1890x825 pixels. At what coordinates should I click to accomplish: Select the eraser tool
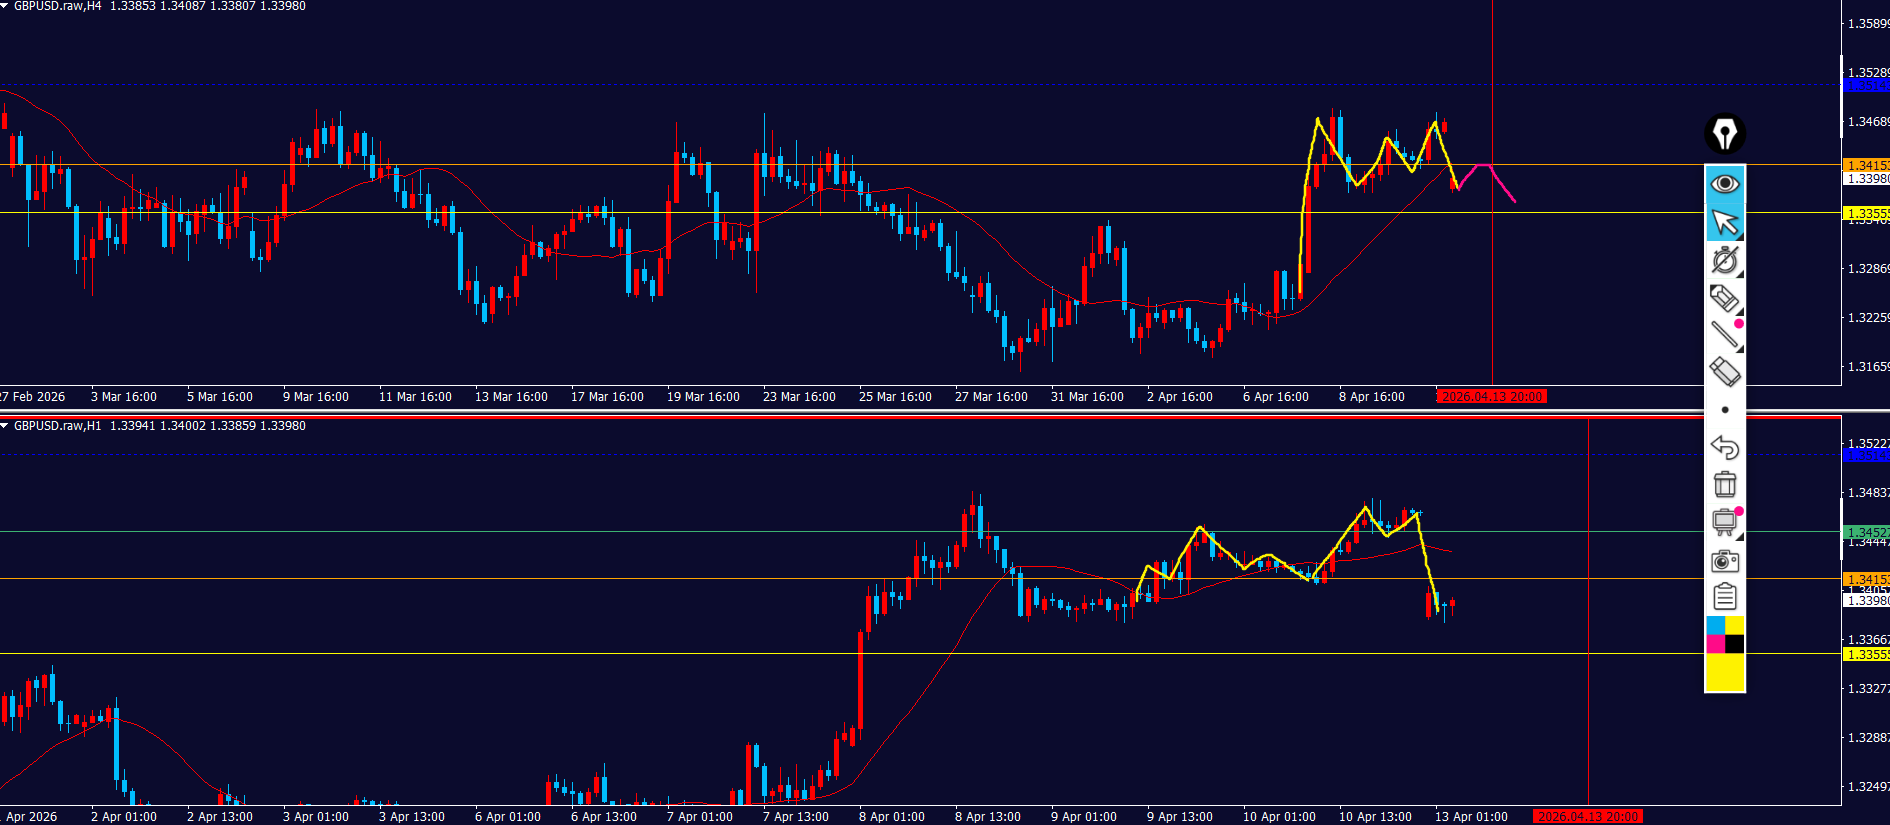click(1724, 372)
